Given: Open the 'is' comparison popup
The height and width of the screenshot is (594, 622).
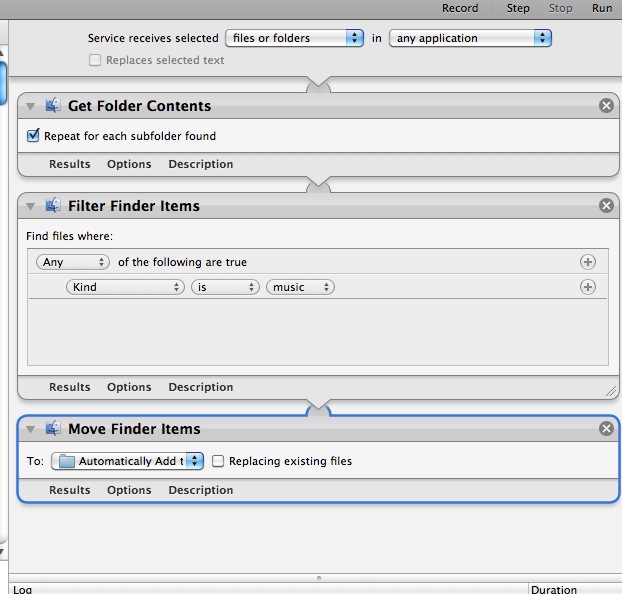Looking at the screenshot, I should click(x=225, y=287).
